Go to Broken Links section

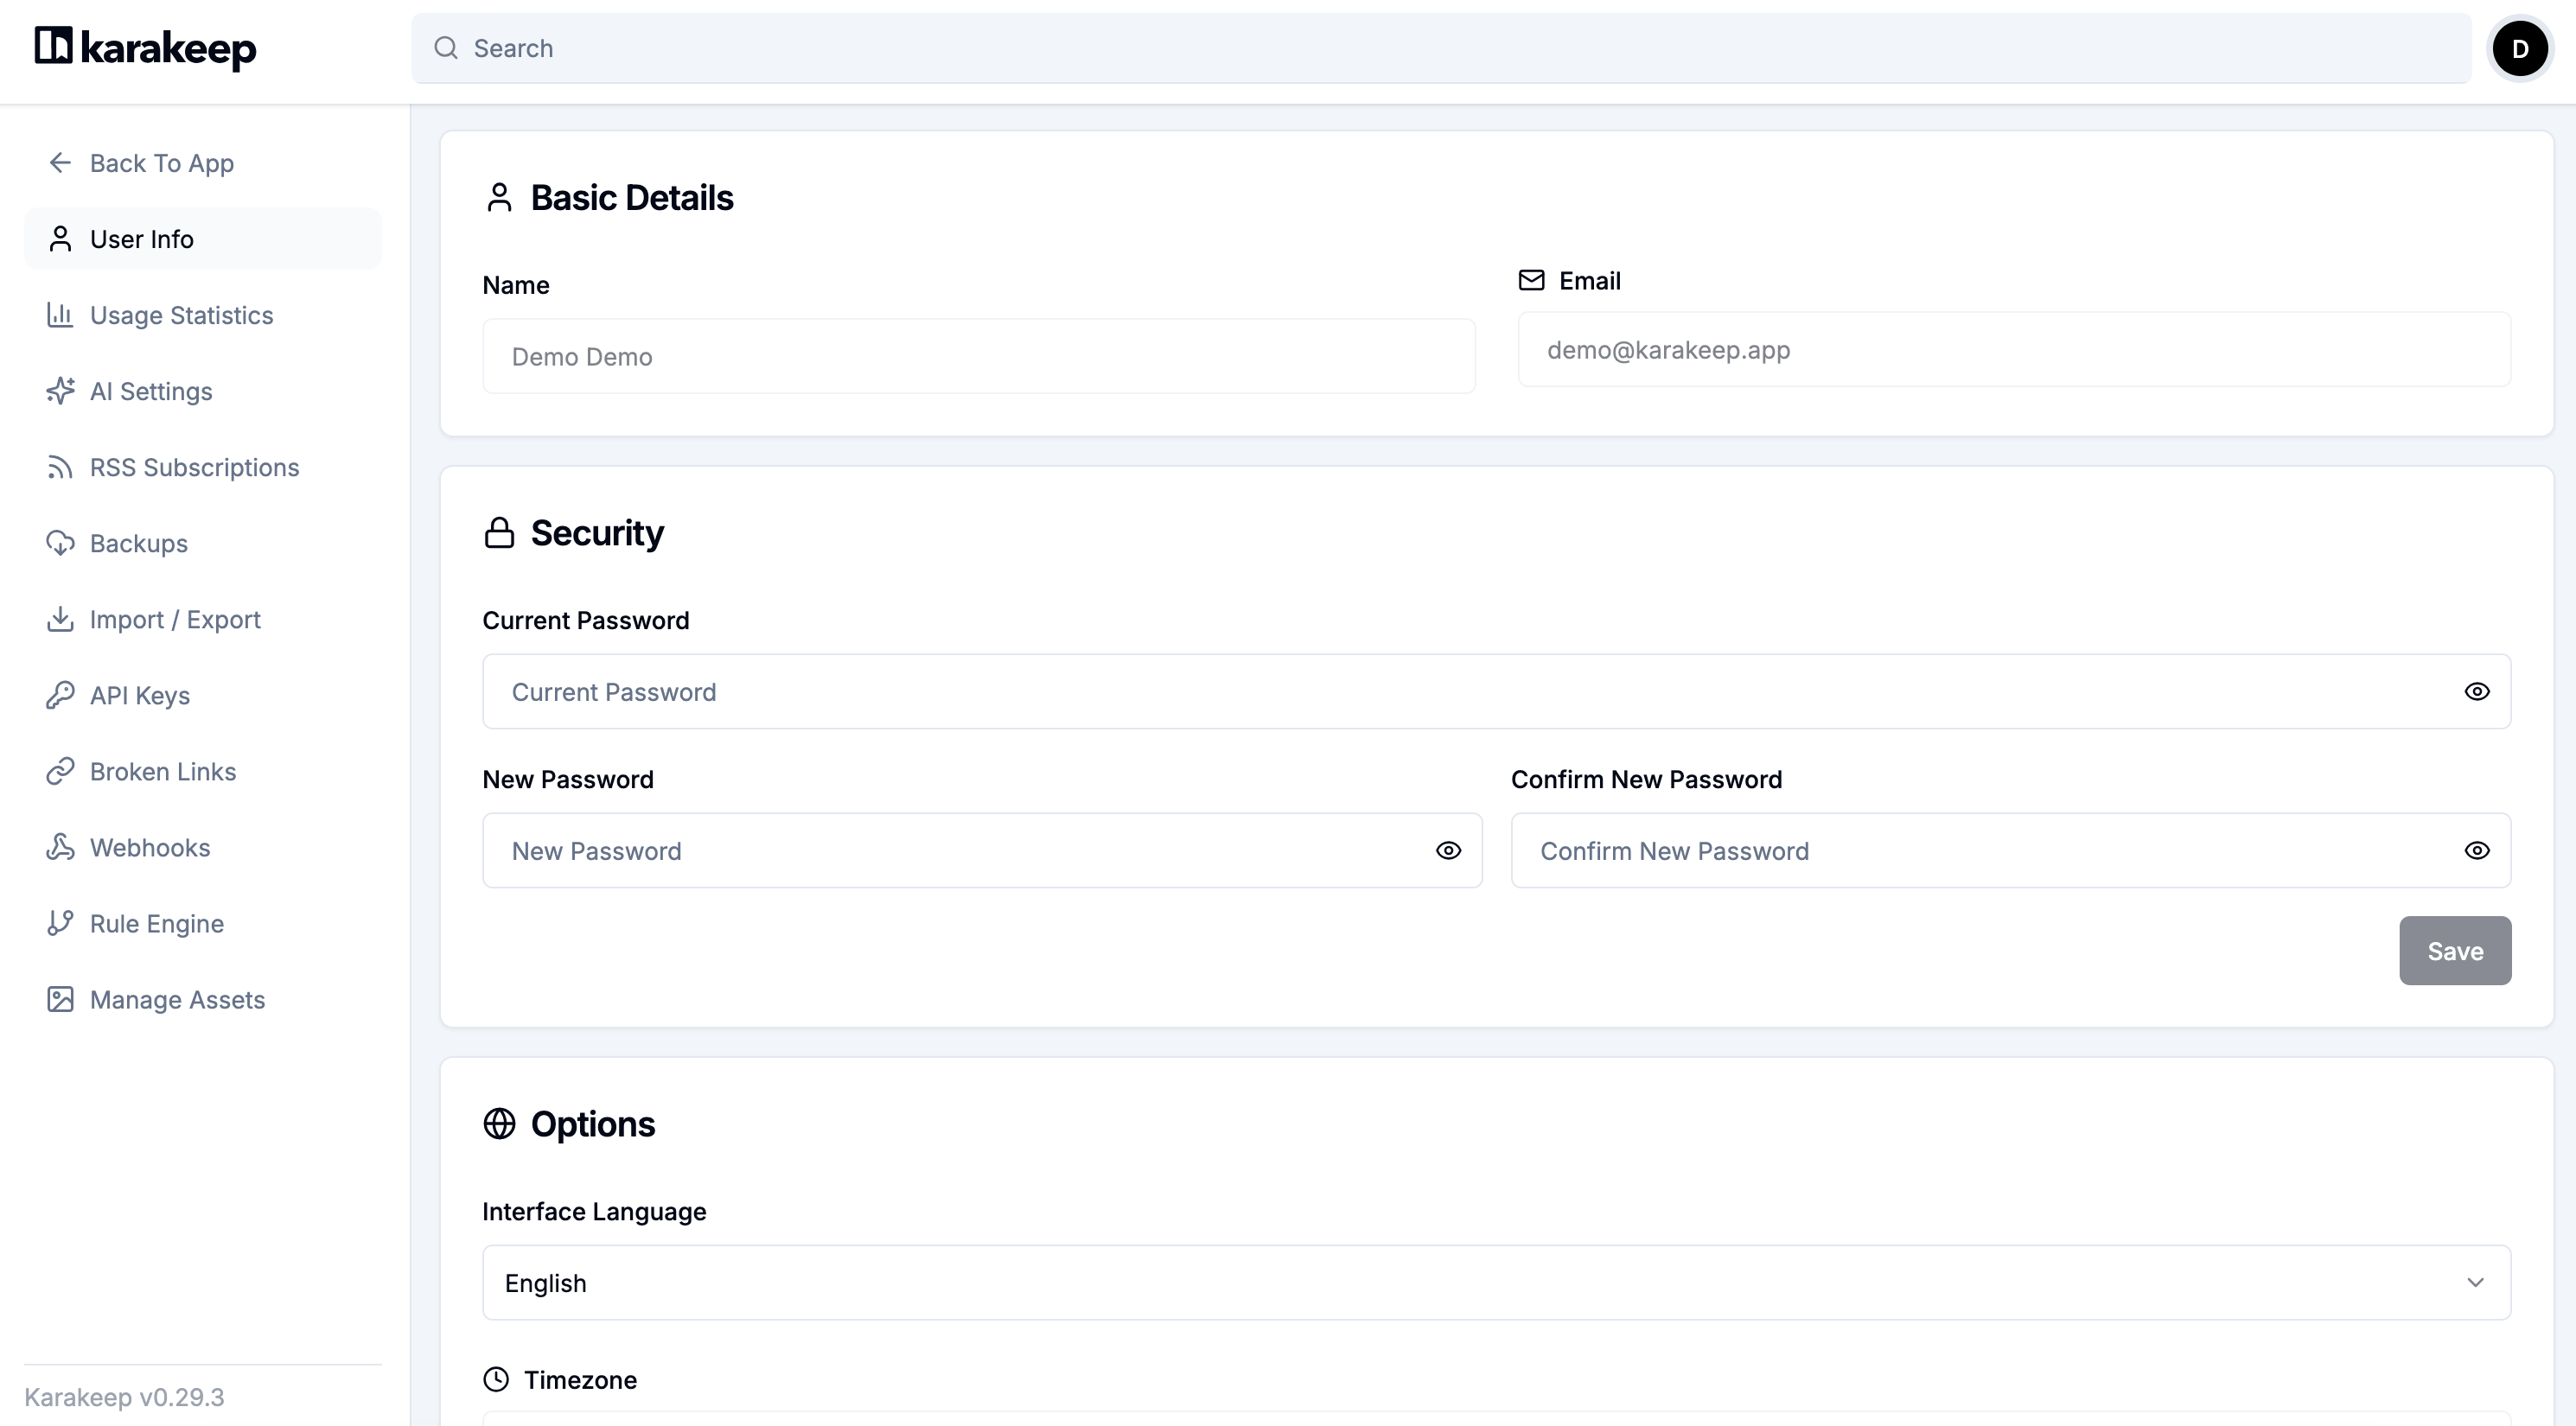163,772
